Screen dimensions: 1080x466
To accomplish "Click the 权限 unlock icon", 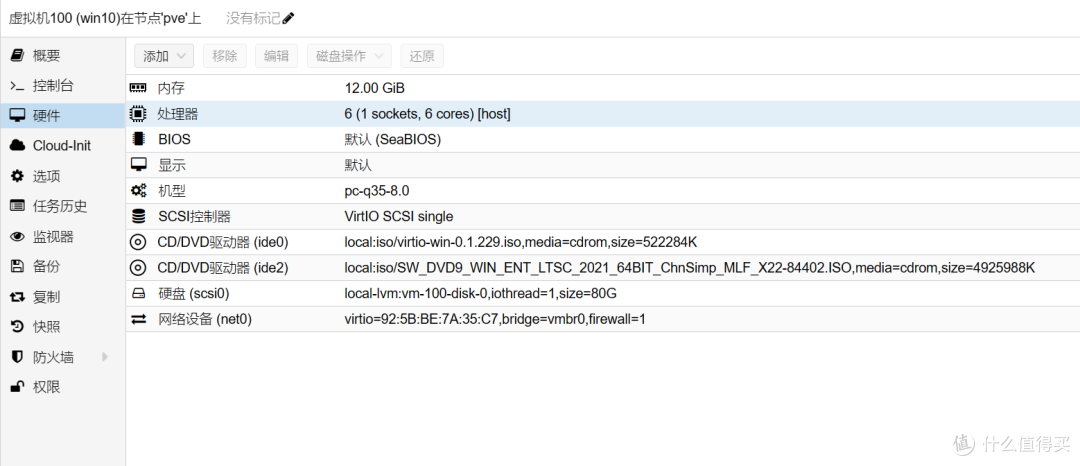I will click(x=17, y=387).
